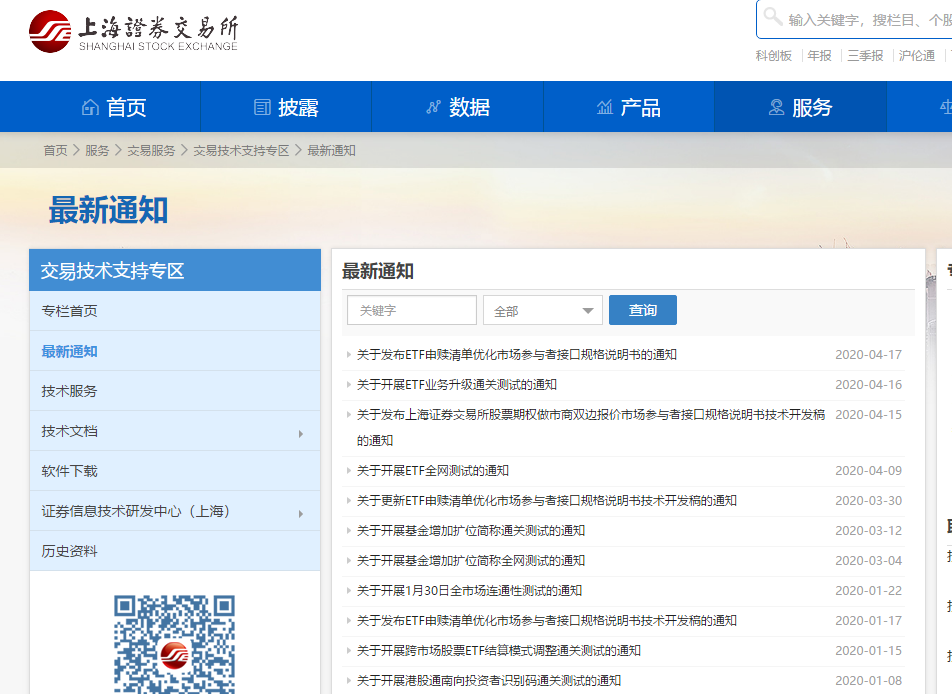952x694 pixels.
Task: Open 关于开展ETF全网测试的通知
Action: (433, 471)
